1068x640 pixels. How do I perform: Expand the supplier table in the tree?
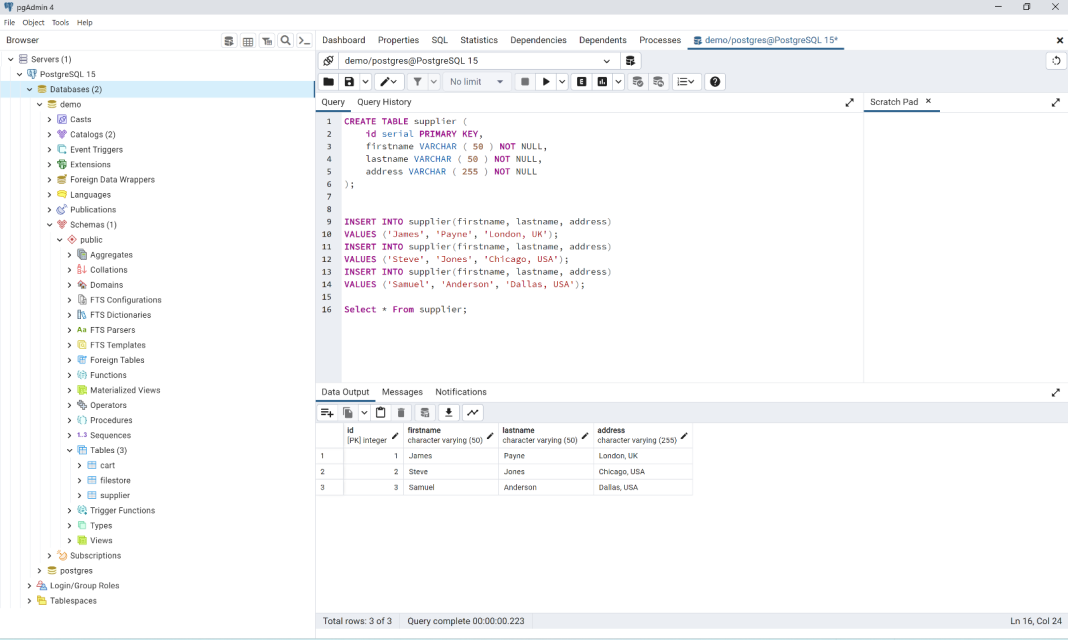point(80,495)
